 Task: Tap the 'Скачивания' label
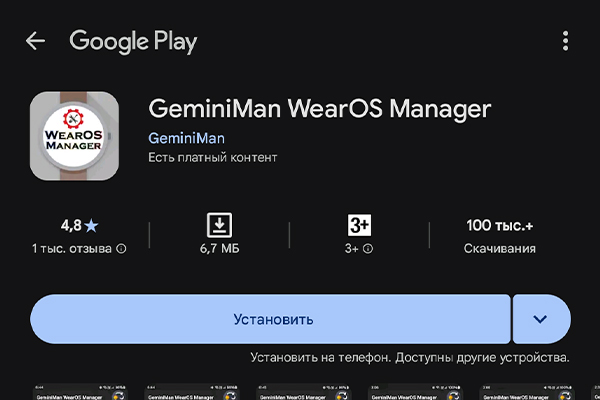(x=499, y=249)
